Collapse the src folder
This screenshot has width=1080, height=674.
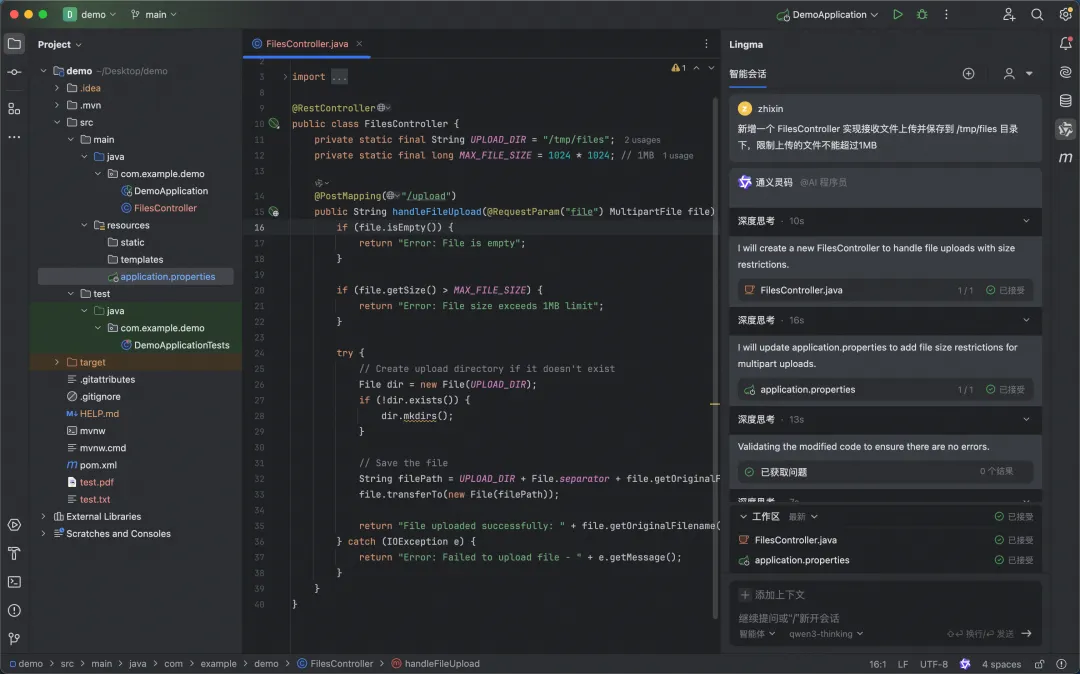point(57,123)
